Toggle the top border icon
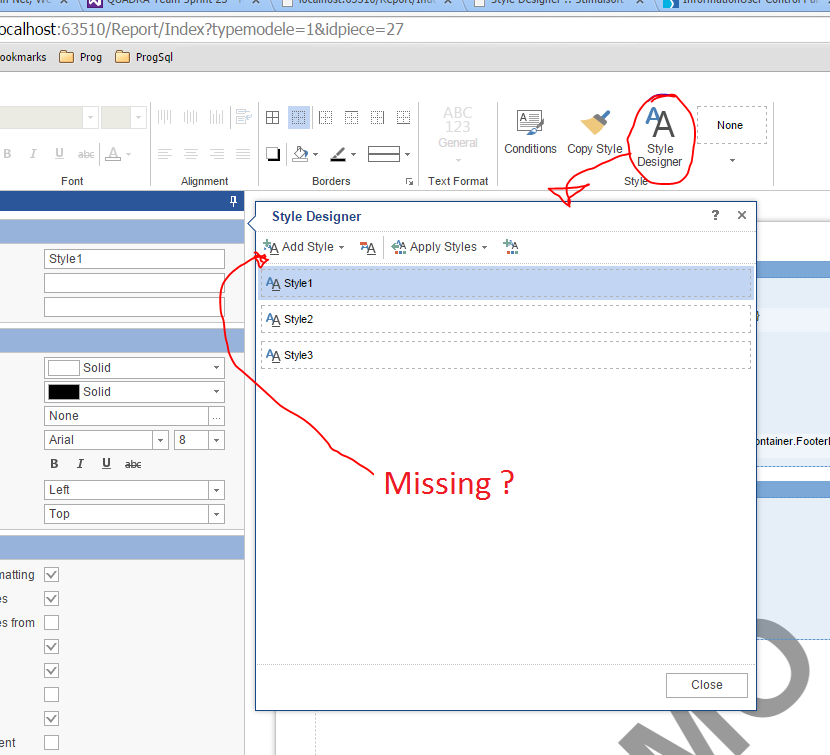Screen dimensions: 830x755 coord(351,118)
